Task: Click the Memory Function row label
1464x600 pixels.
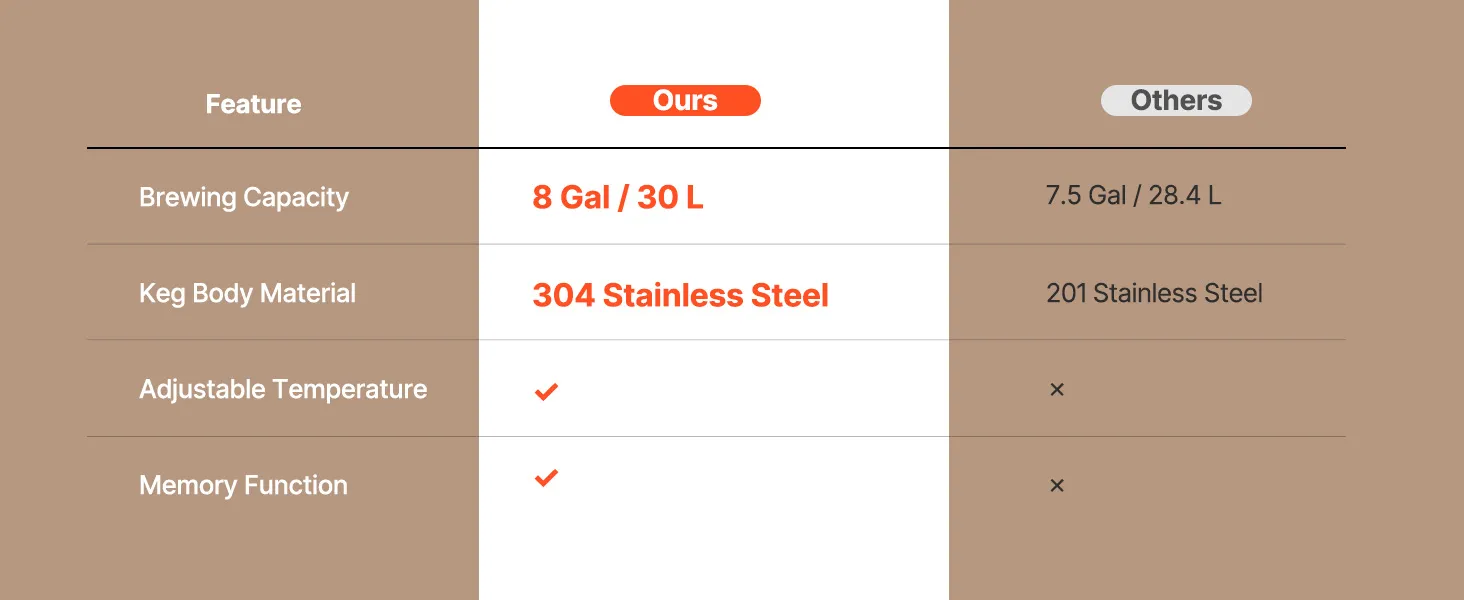Action: [x=243, y=485]
